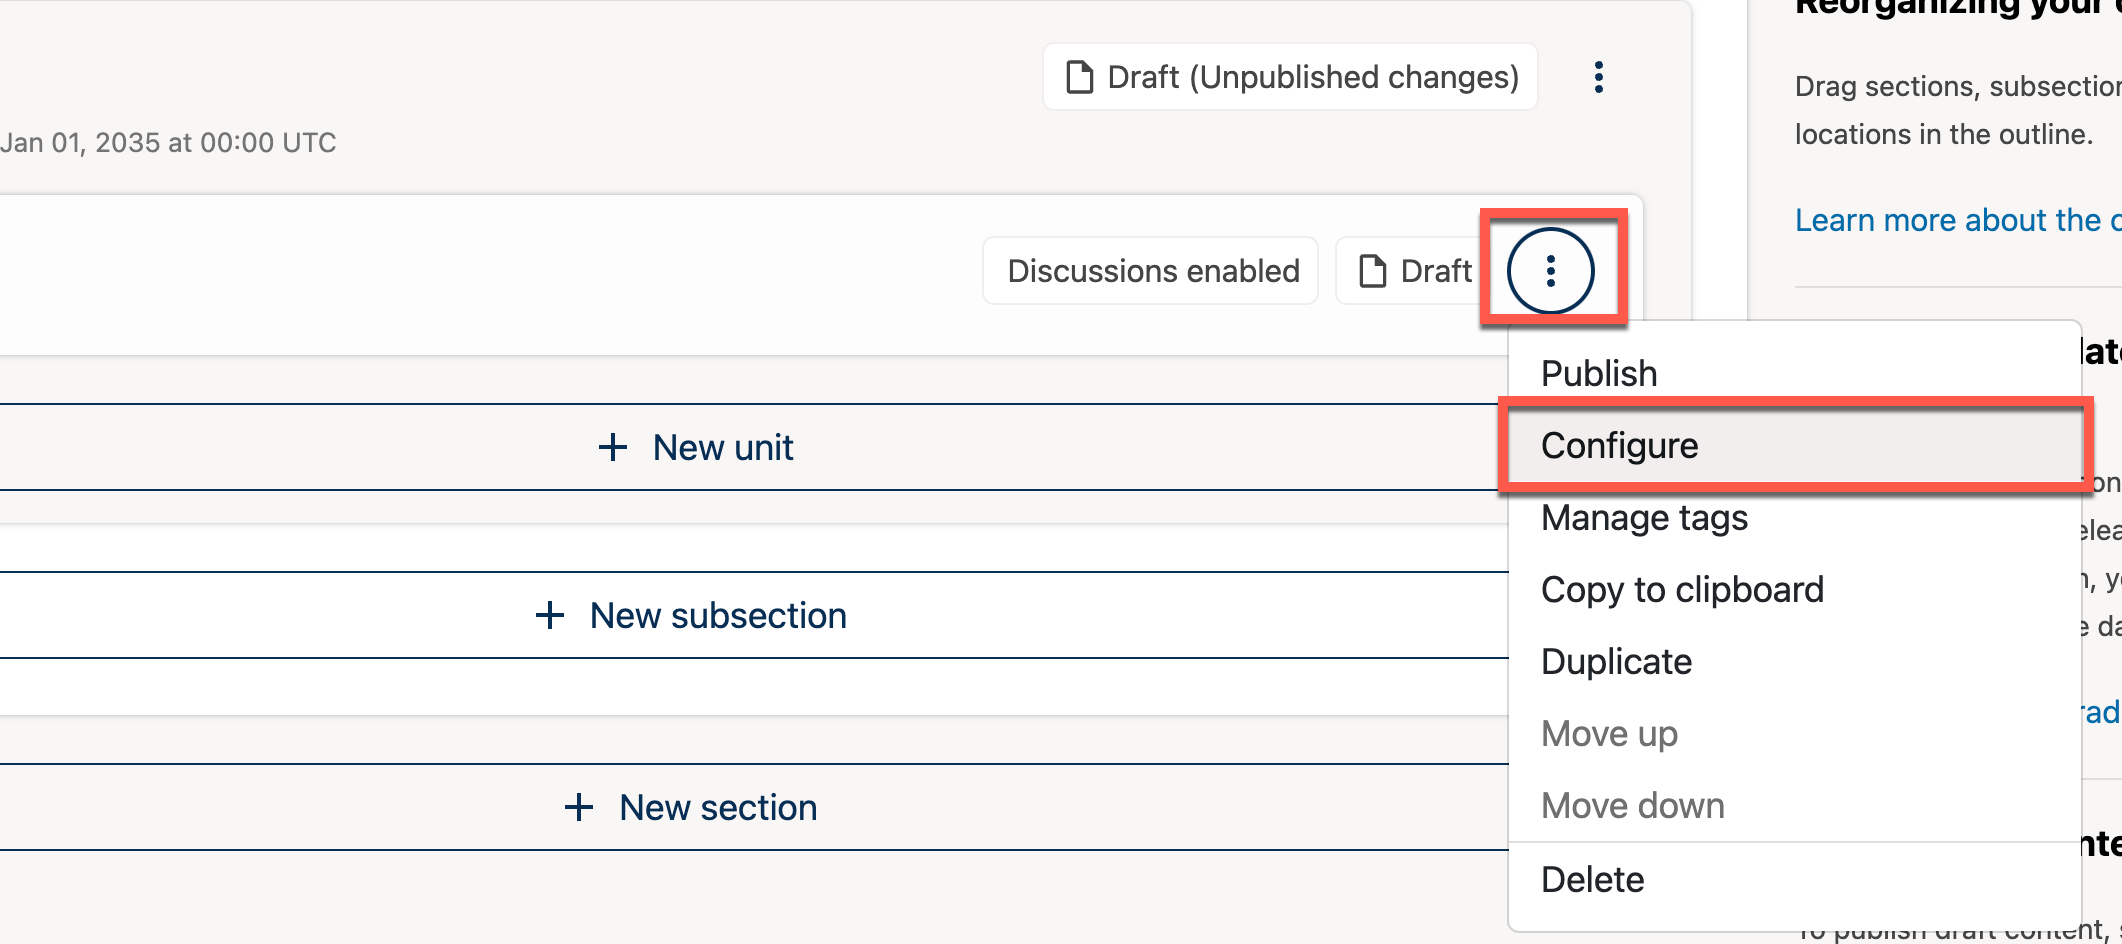2122x944 pixels.
Task: Click the plus icon next to New section
Action: click(579, 807)
